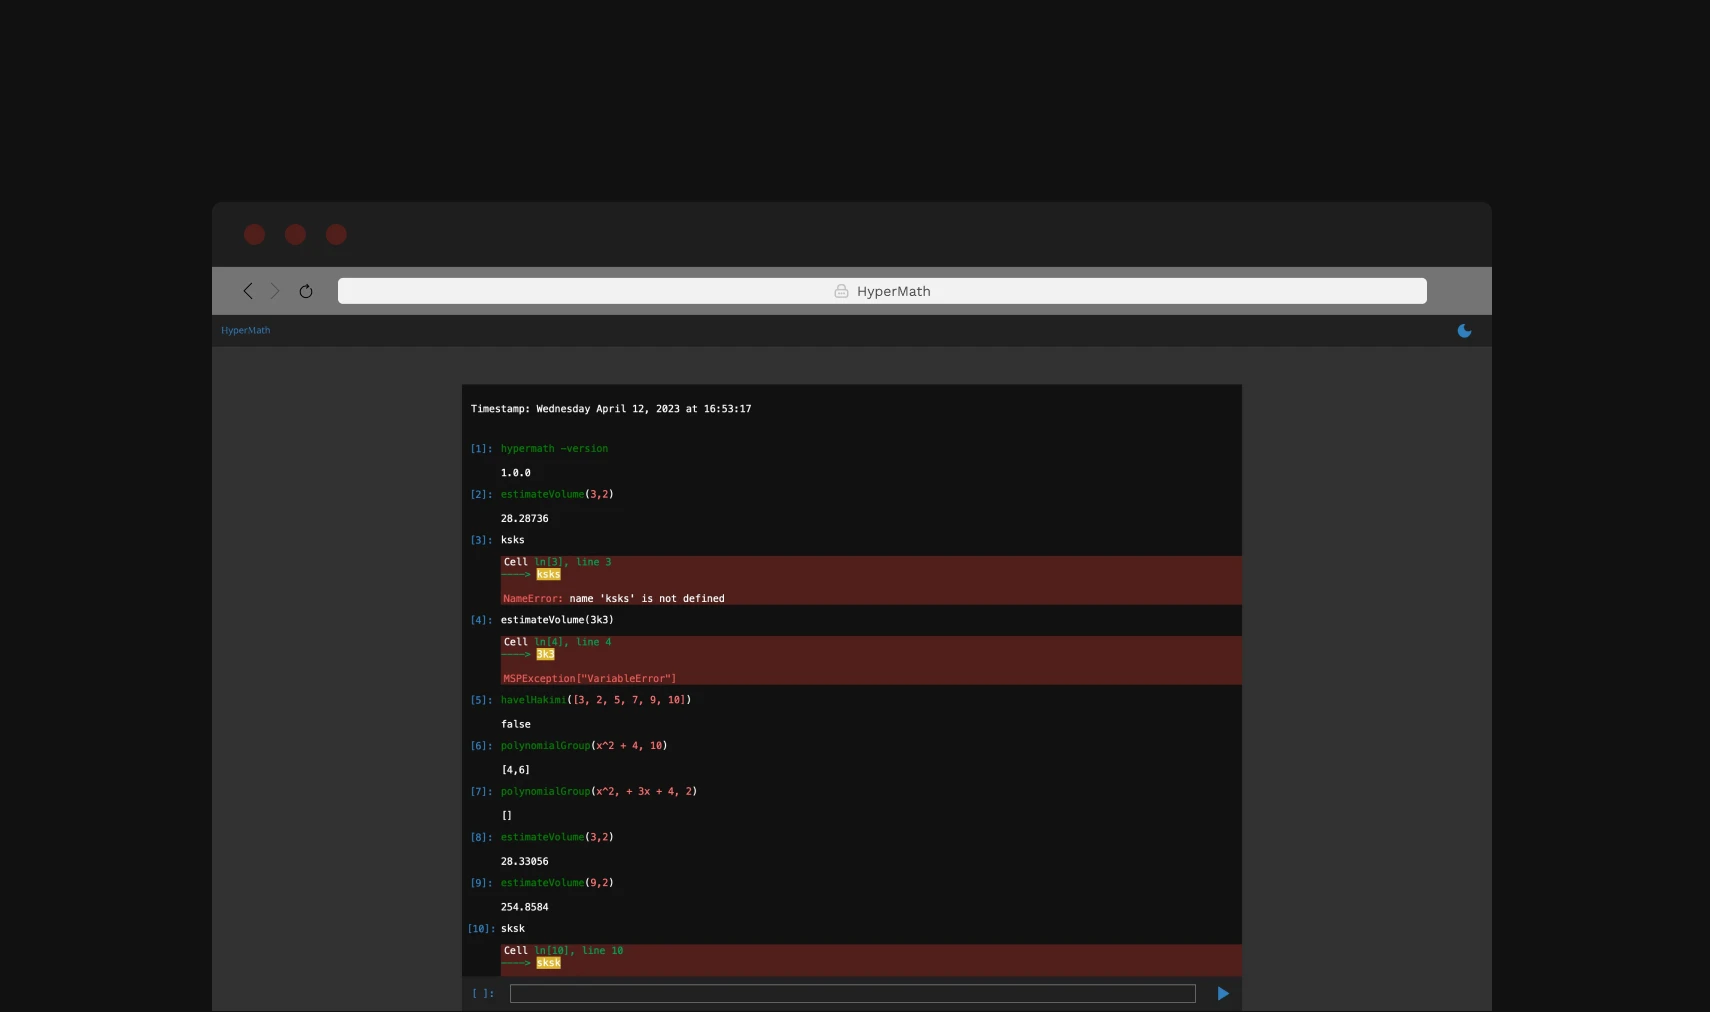1710x1012 pixels.
Task: Click the empty cell input field
Action: 852,993
